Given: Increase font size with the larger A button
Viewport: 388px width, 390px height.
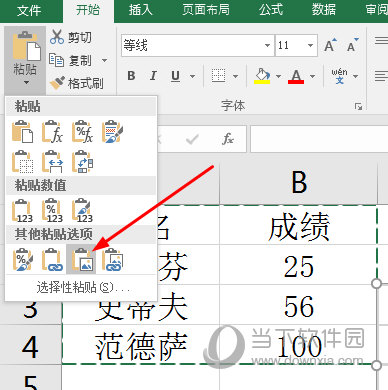Looking at the screenshot, I should point(330,45).
